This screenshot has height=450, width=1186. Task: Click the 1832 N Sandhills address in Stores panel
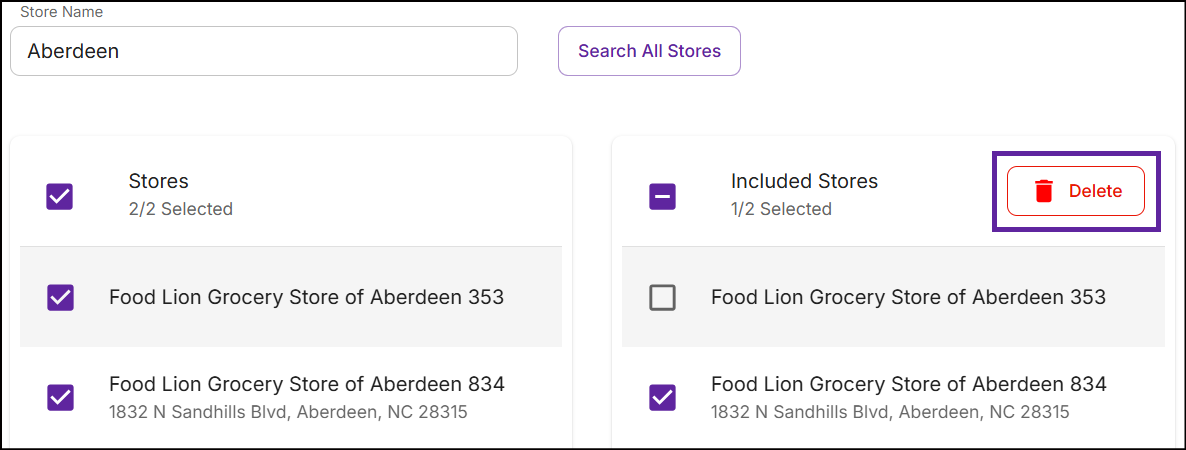pos(288,413)
